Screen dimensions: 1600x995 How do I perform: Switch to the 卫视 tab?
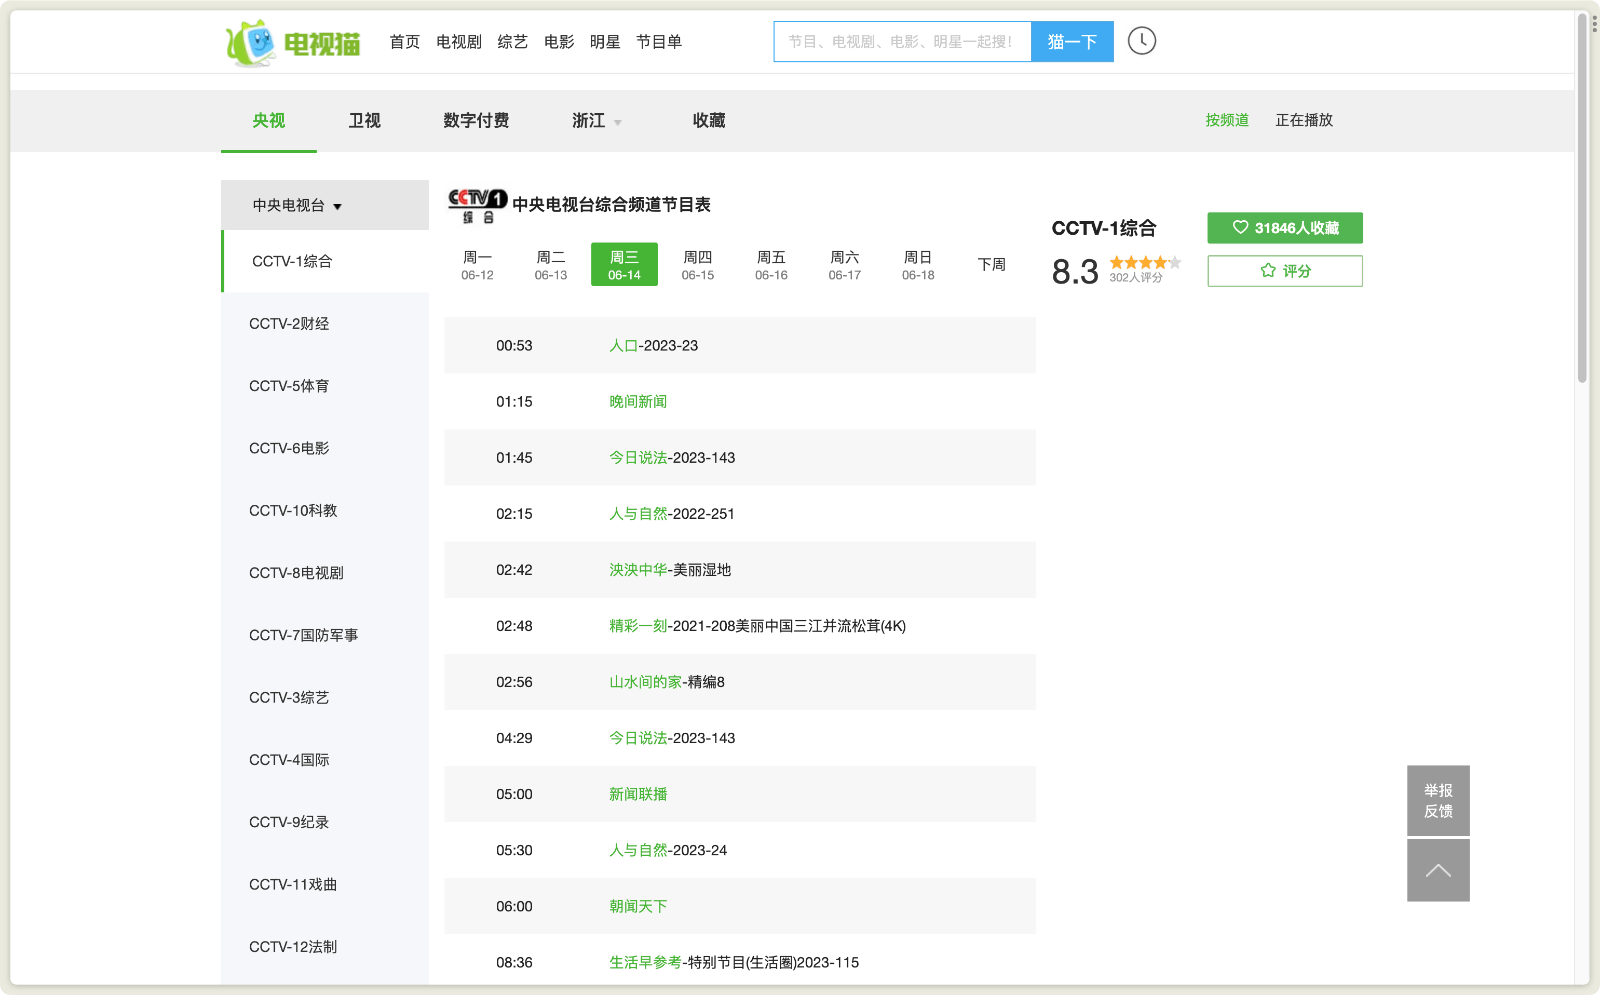[x=364, y=121]
